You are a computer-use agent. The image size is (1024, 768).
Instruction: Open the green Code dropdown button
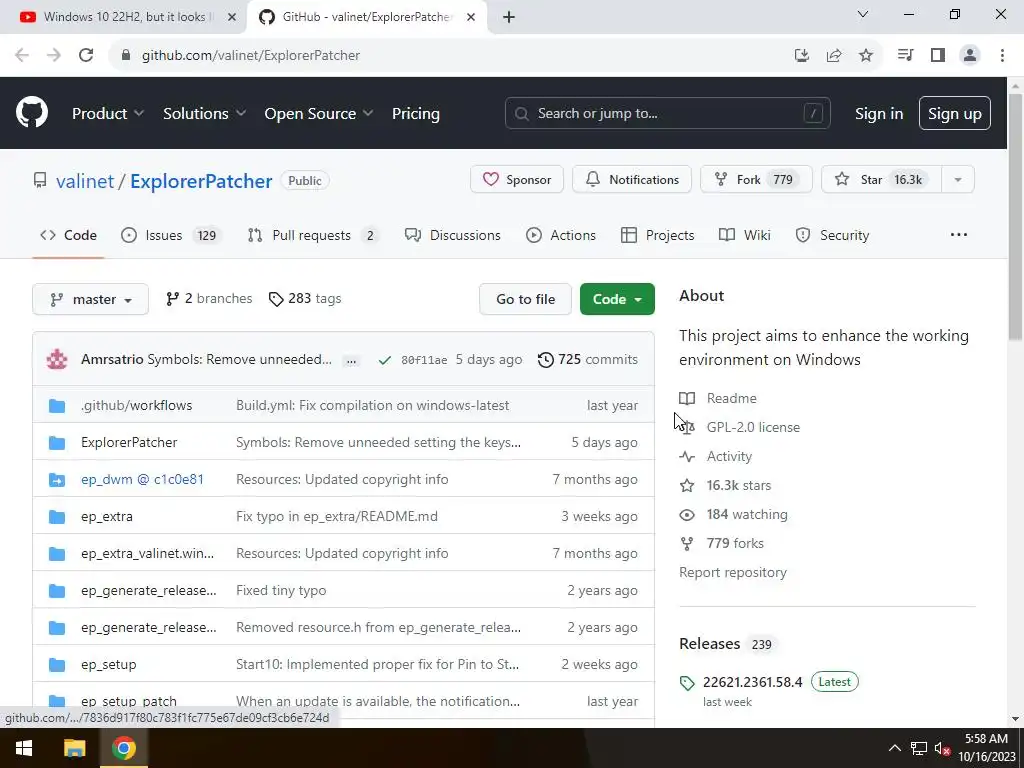617,299
